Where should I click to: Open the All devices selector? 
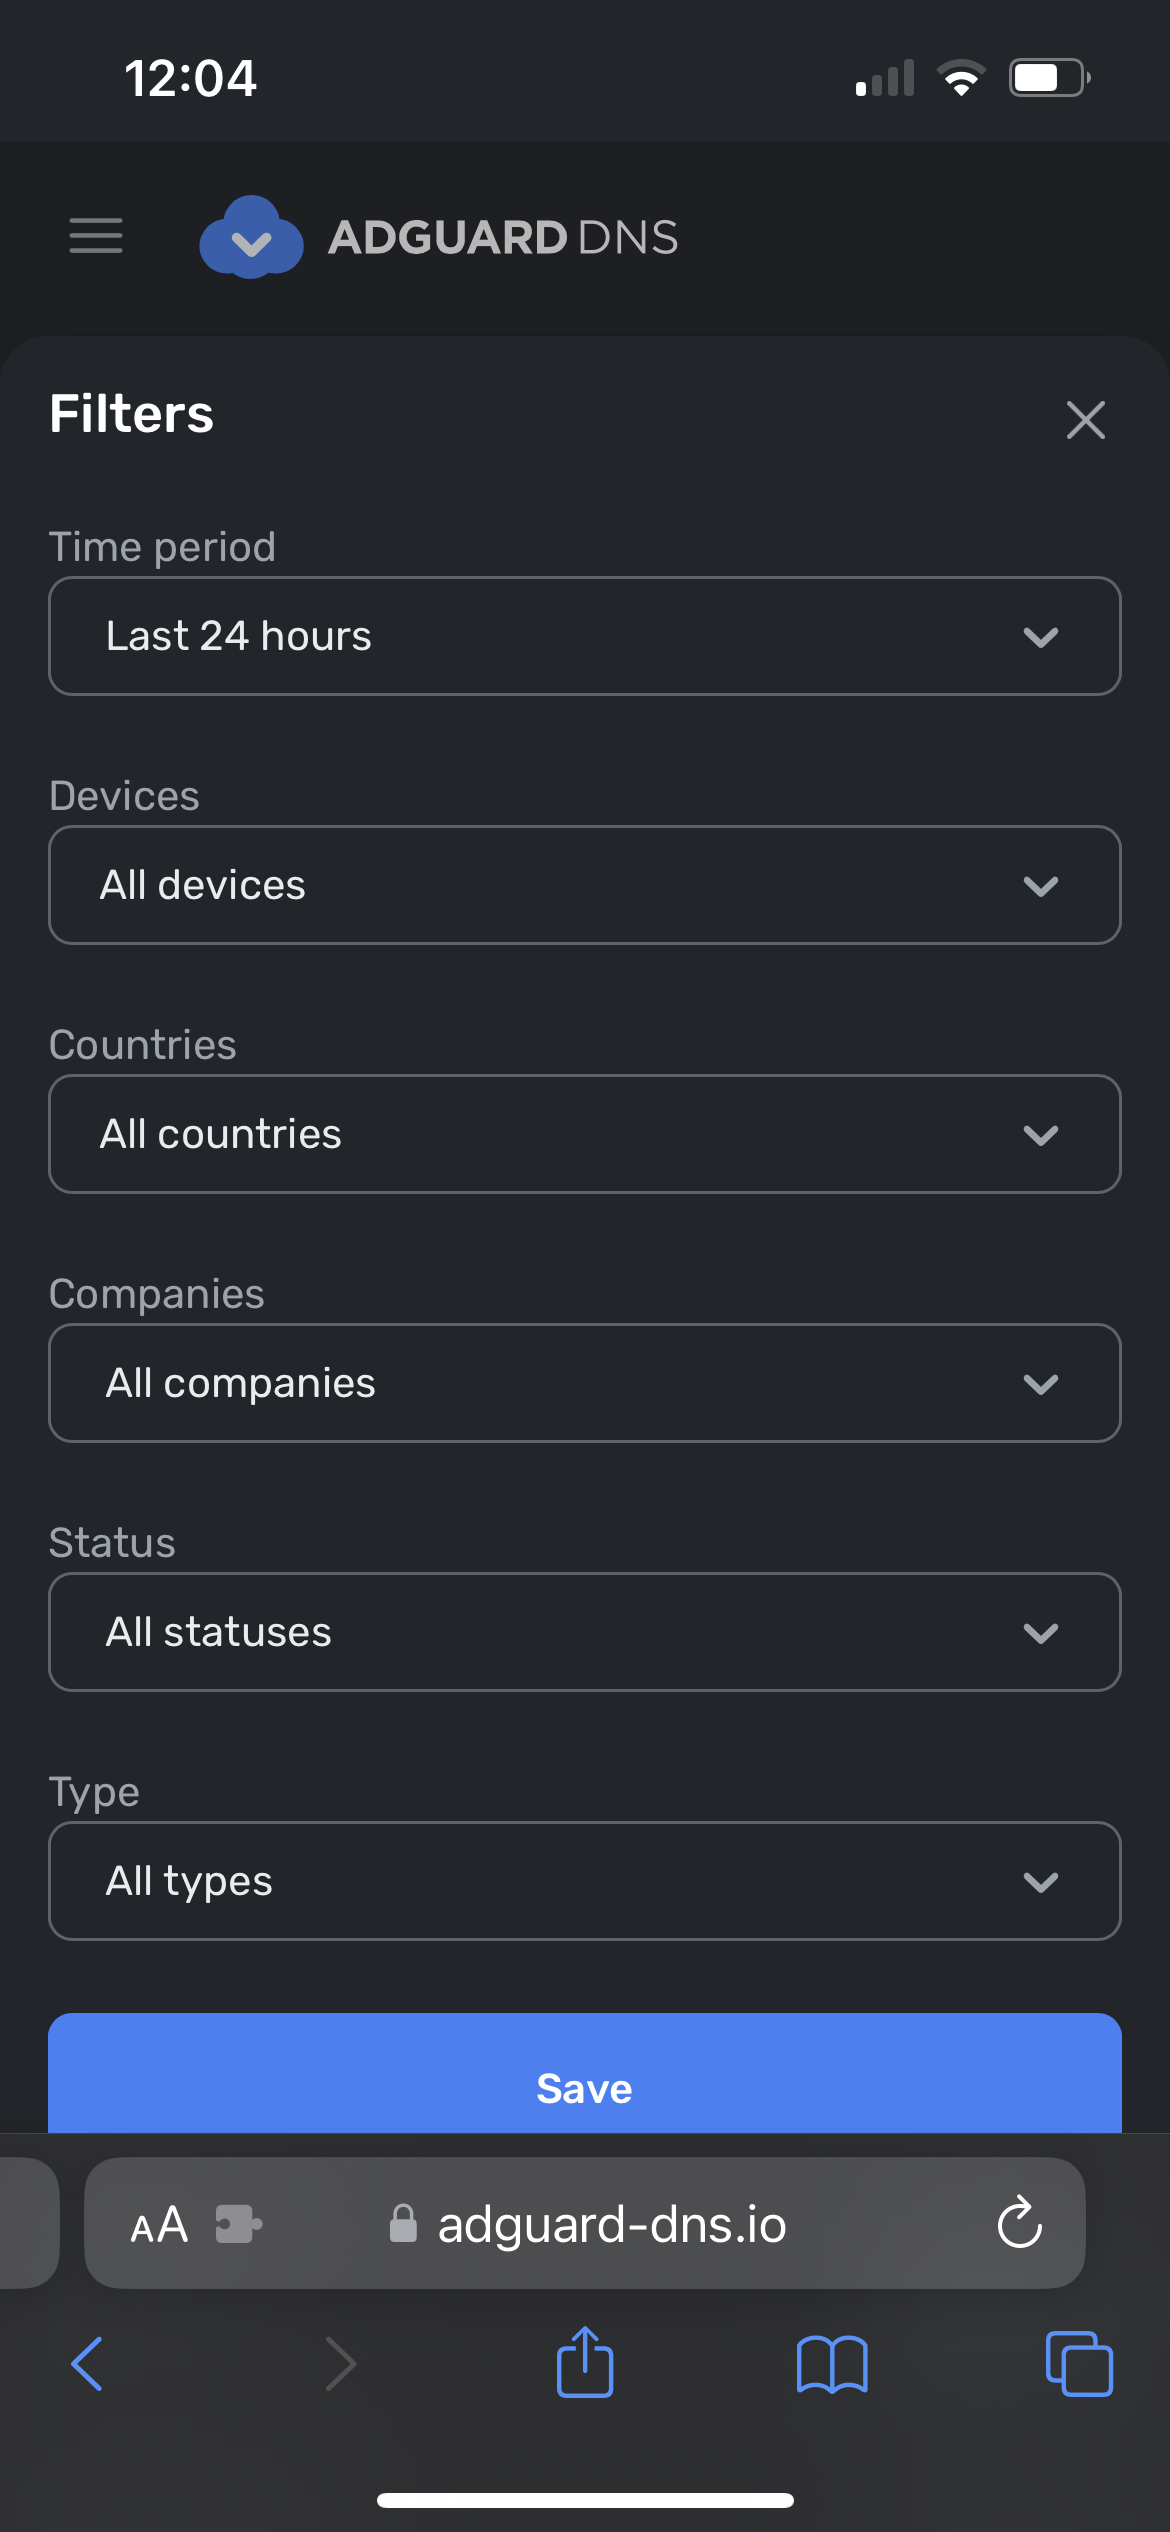(584, 885)
